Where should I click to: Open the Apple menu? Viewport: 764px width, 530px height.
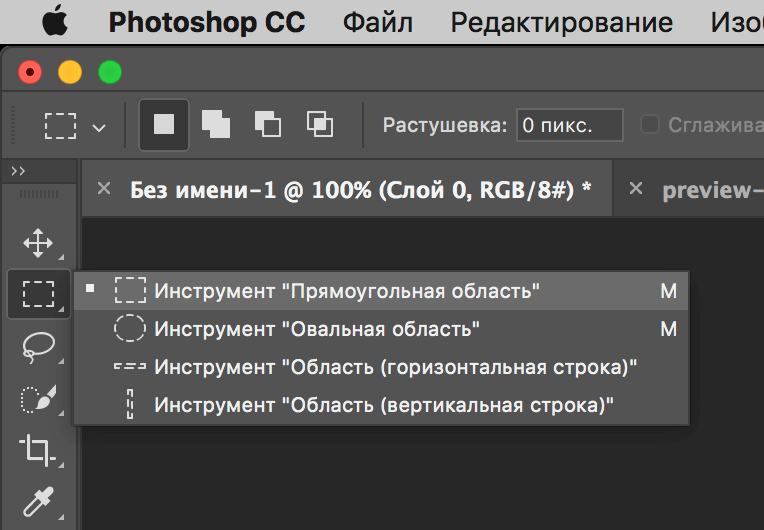[55, 22]
